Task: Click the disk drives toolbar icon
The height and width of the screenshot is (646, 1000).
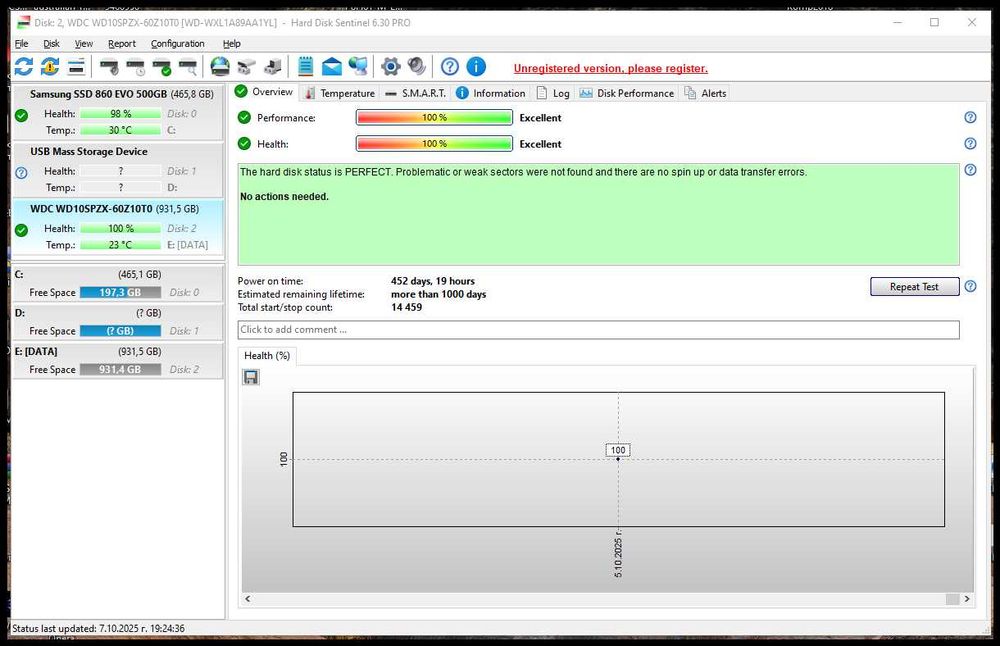Action: coord(246,66)
